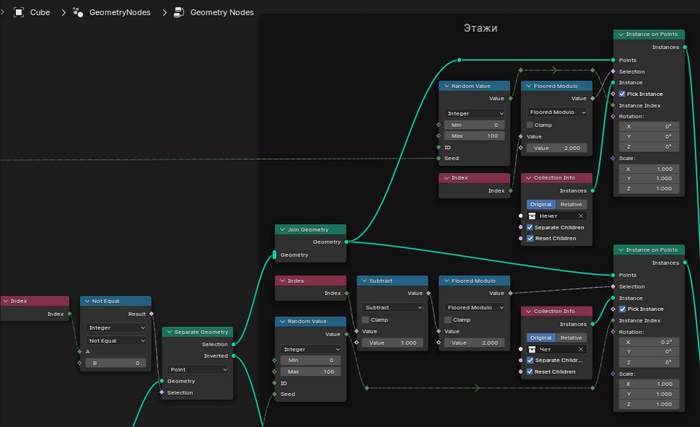
Task: Switch top Collection Info to Relative
Action: point(572,203)
